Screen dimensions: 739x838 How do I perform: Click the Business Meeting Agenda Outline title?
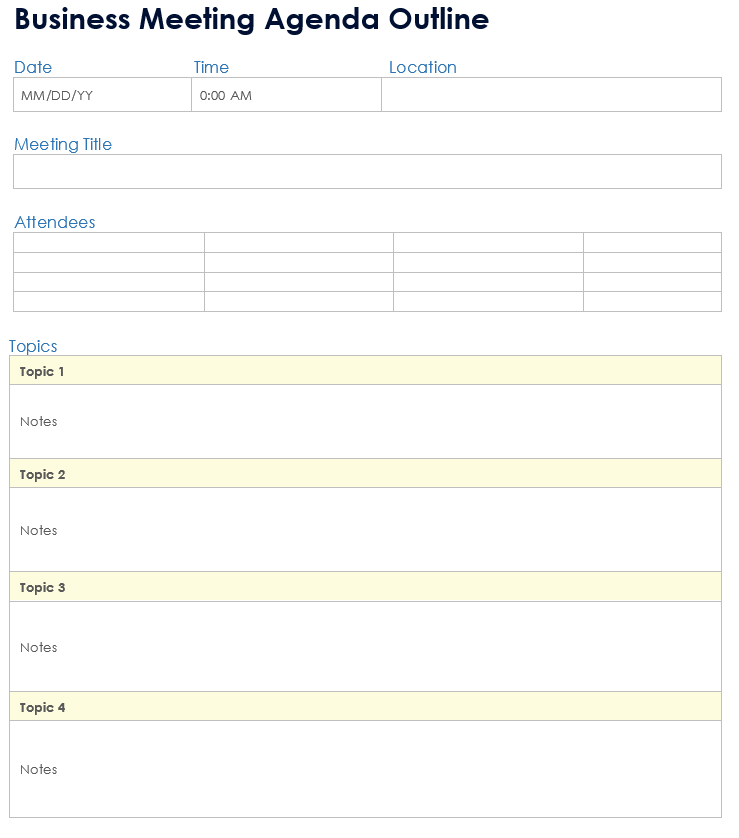[252, 19]
